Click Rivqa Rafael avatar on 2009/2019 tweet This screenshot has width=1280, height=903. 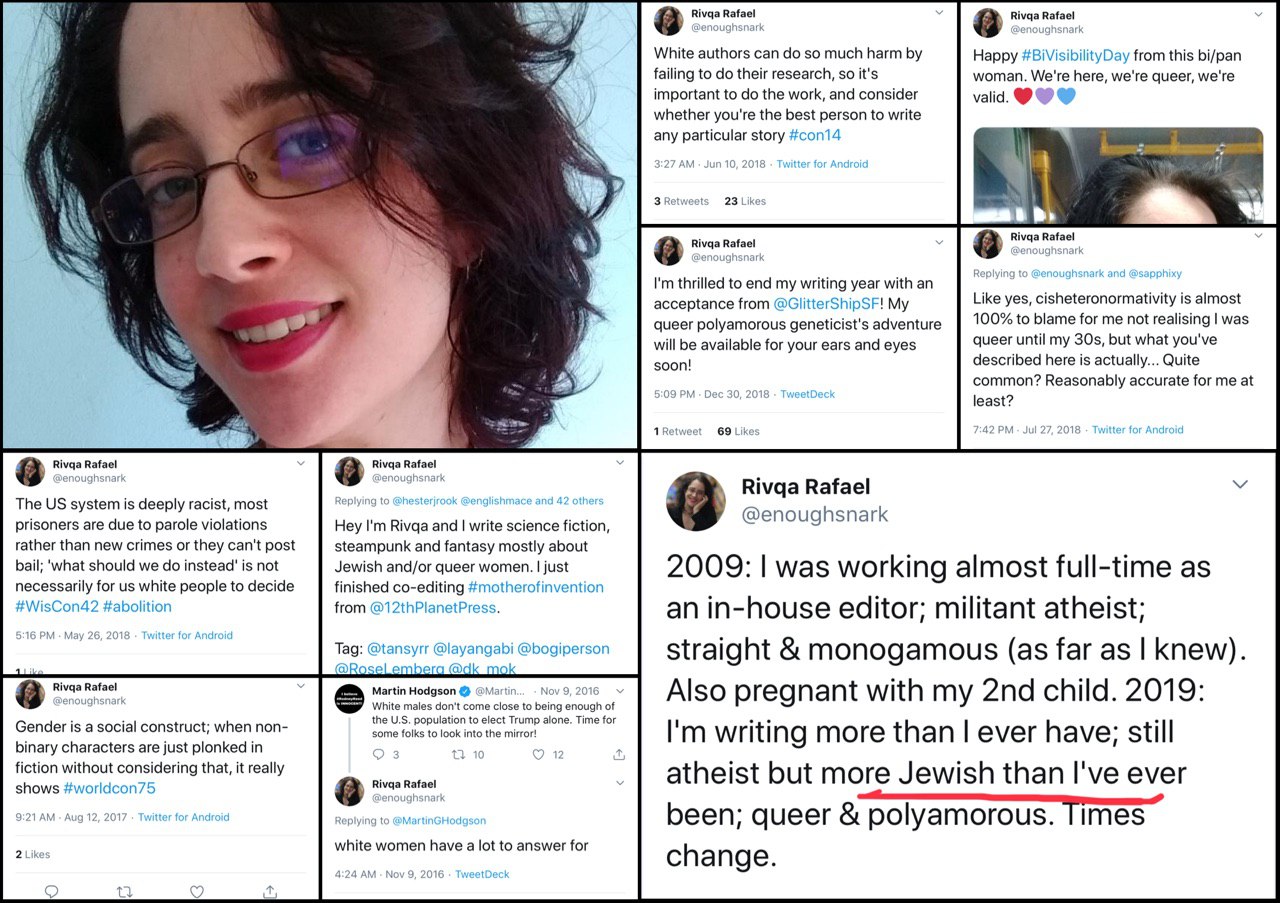coord(696,501)
